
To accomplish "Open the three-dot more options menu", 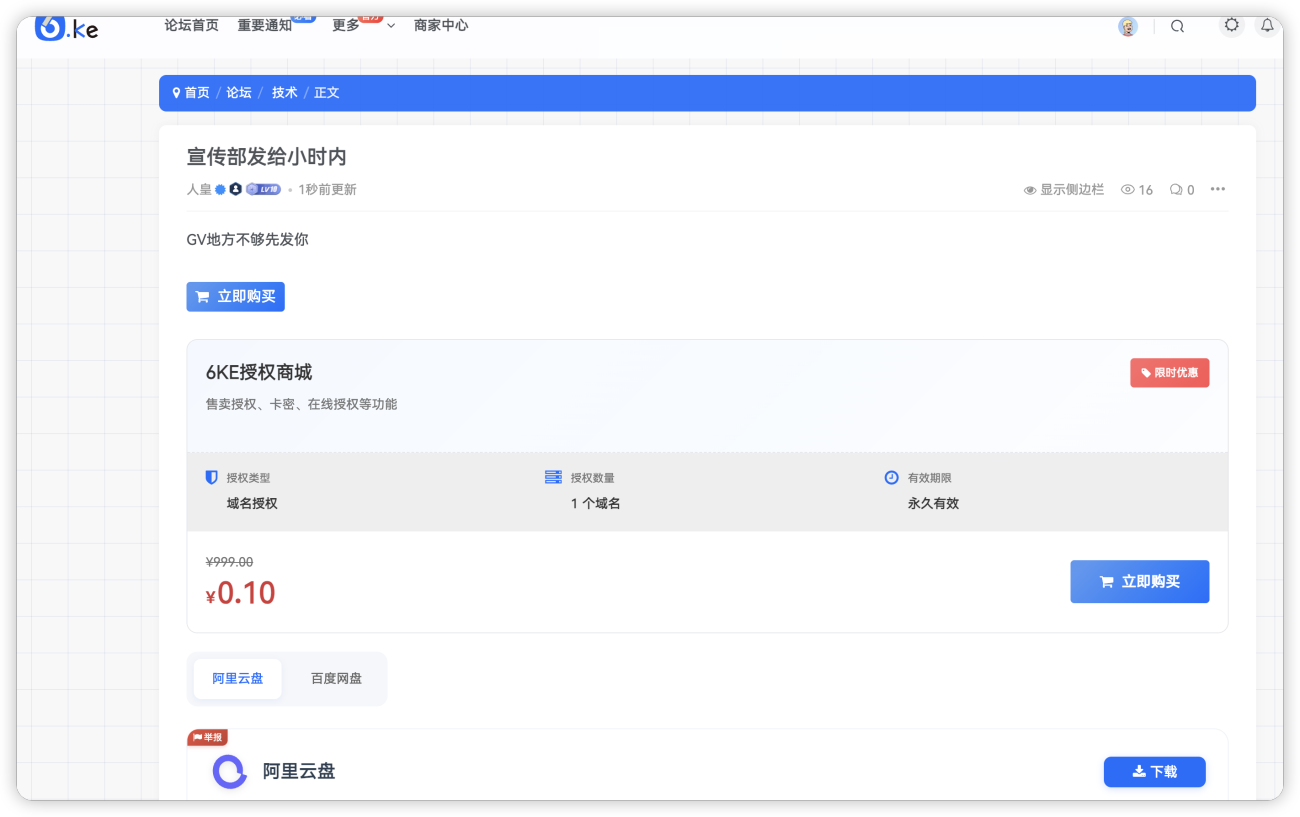I will 1218,189.
